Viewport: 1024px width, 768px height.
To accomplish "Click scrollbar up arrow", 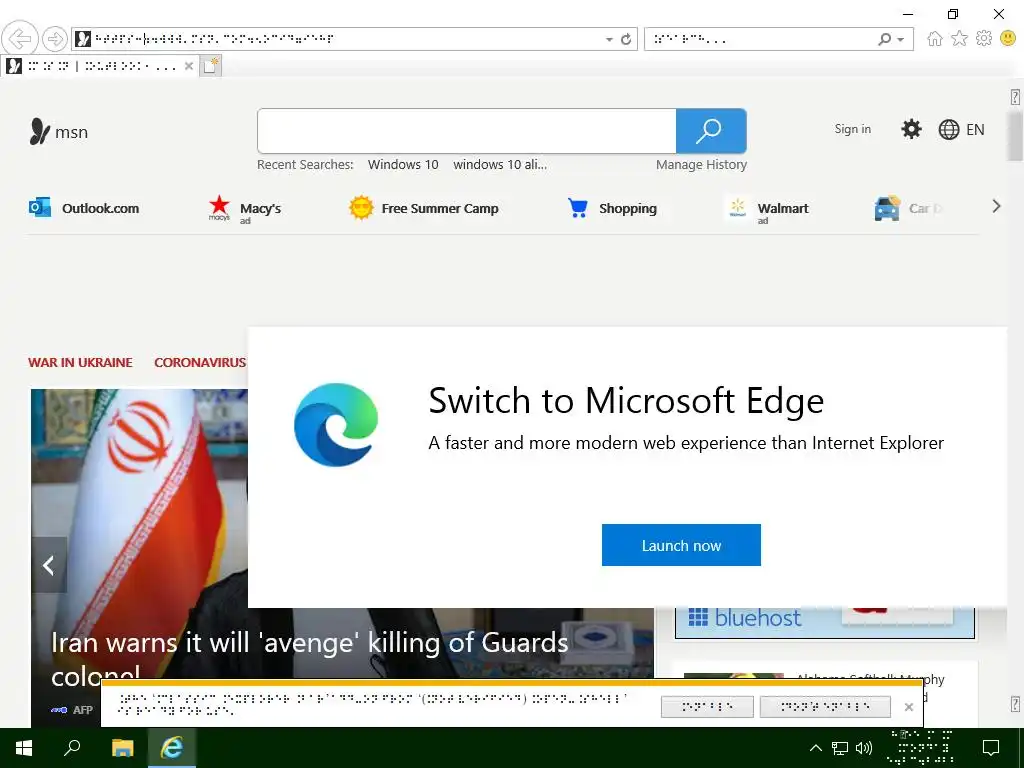I will click(x=1015, y=97).
